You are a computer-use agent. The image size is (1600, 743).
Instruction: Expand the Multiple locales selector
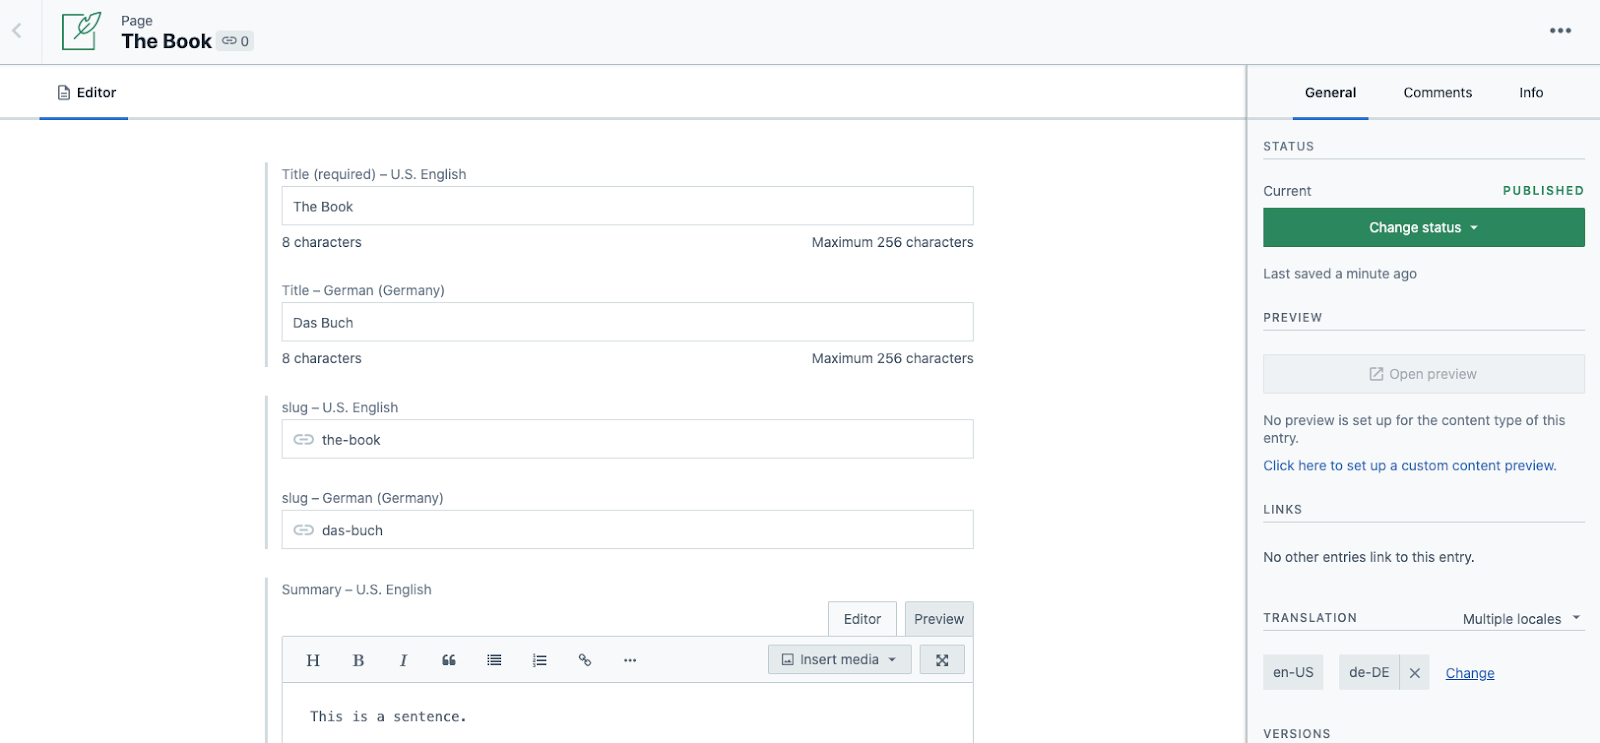1521,619
